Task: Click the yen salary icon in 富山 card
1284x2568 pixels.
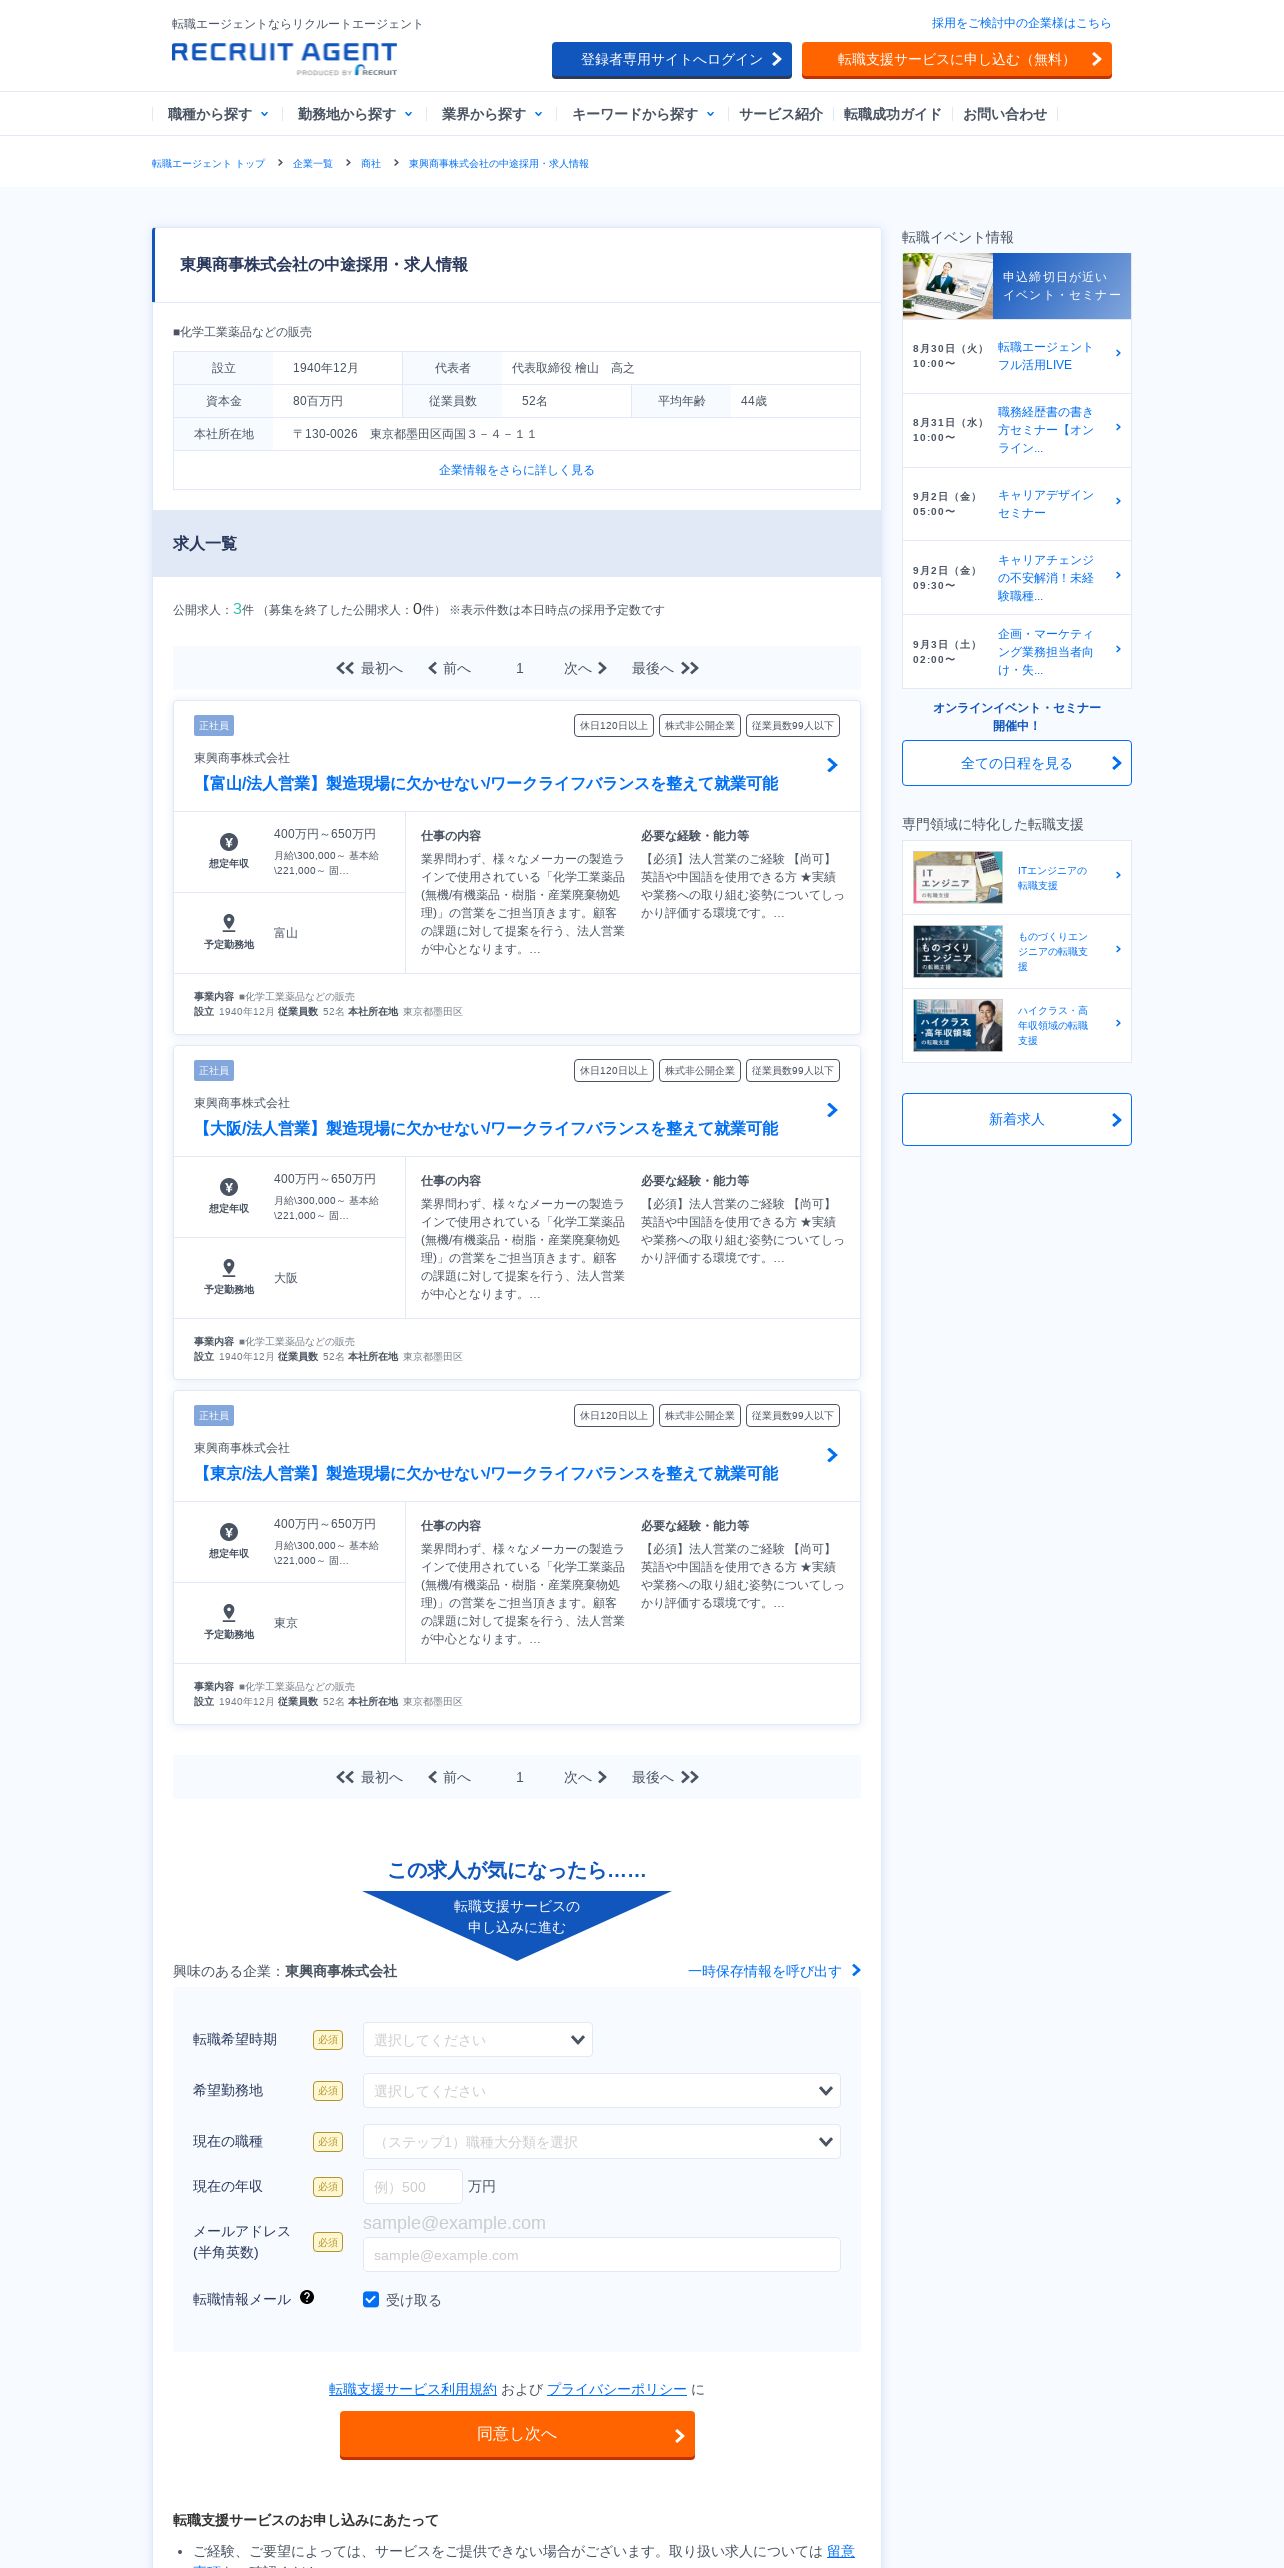Action: pos(229,842)
